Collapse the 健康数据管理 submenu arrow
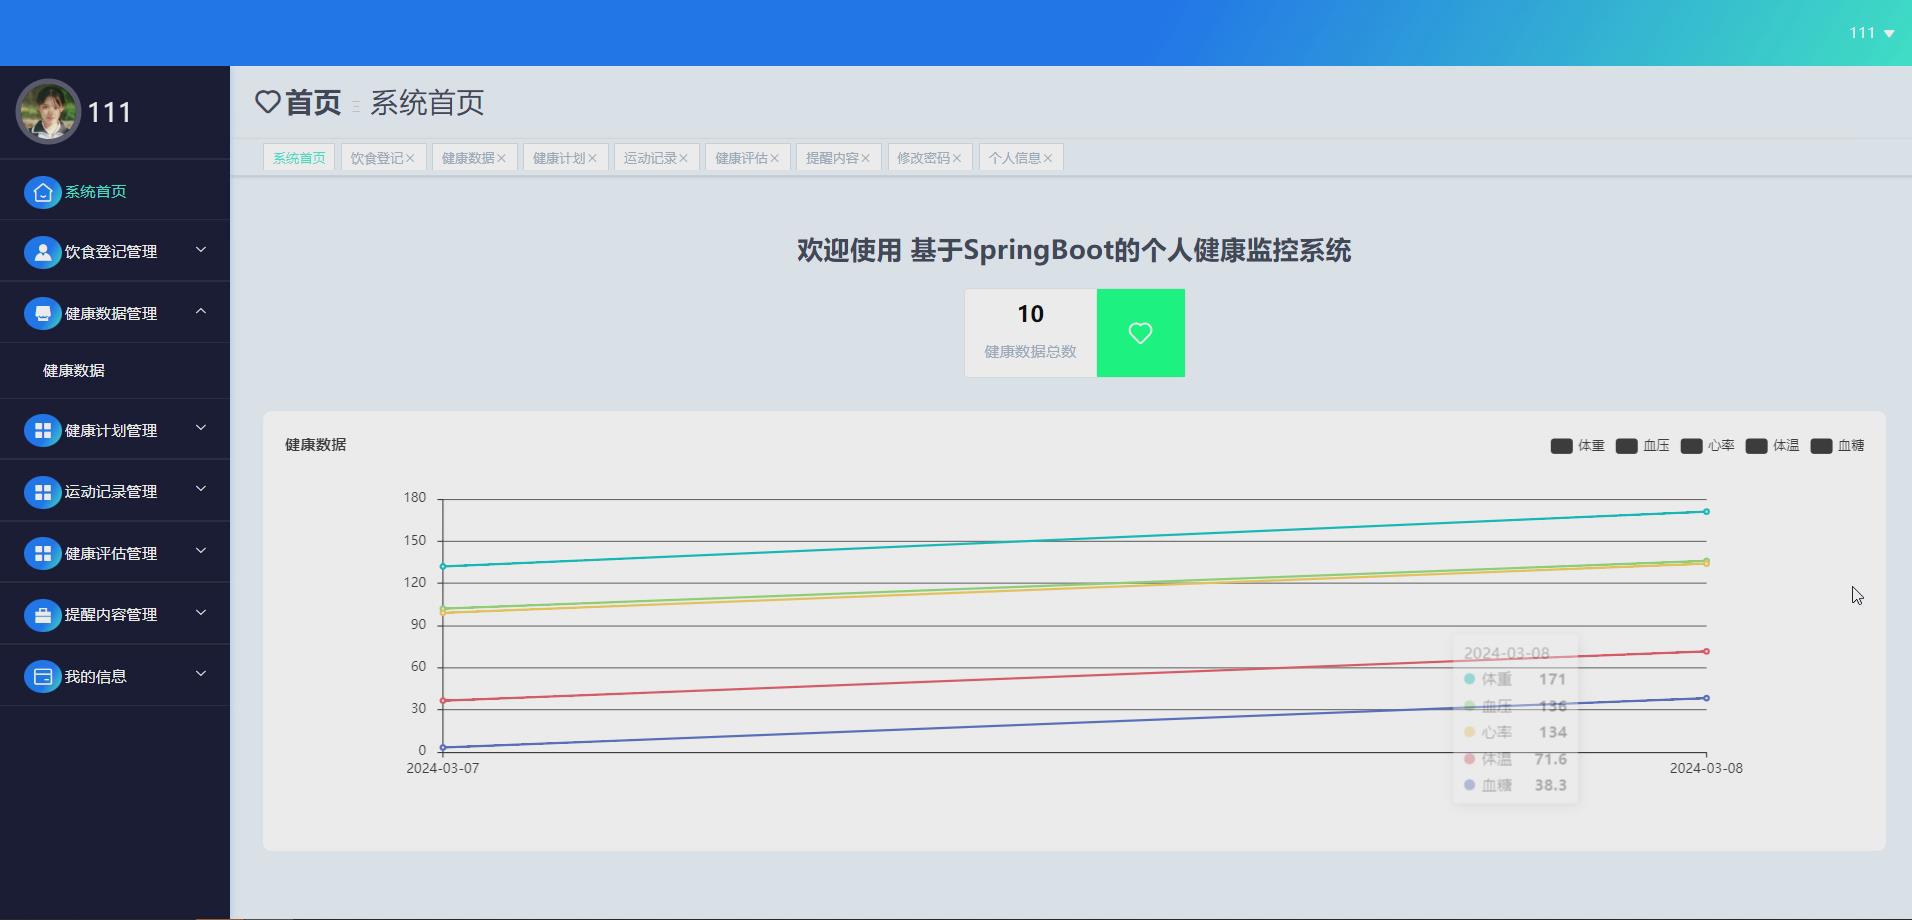The width and height of the screenshot is (1912, 920). [200, 311]
